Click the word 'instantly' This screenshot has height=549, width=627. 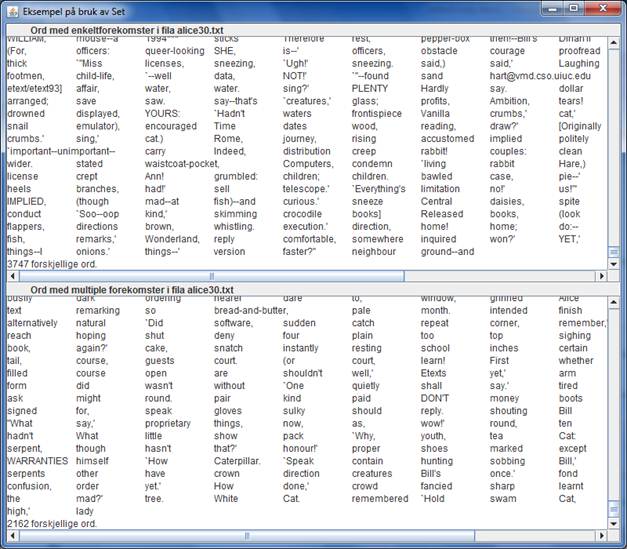pyautogui.click(x=300, y=348)
